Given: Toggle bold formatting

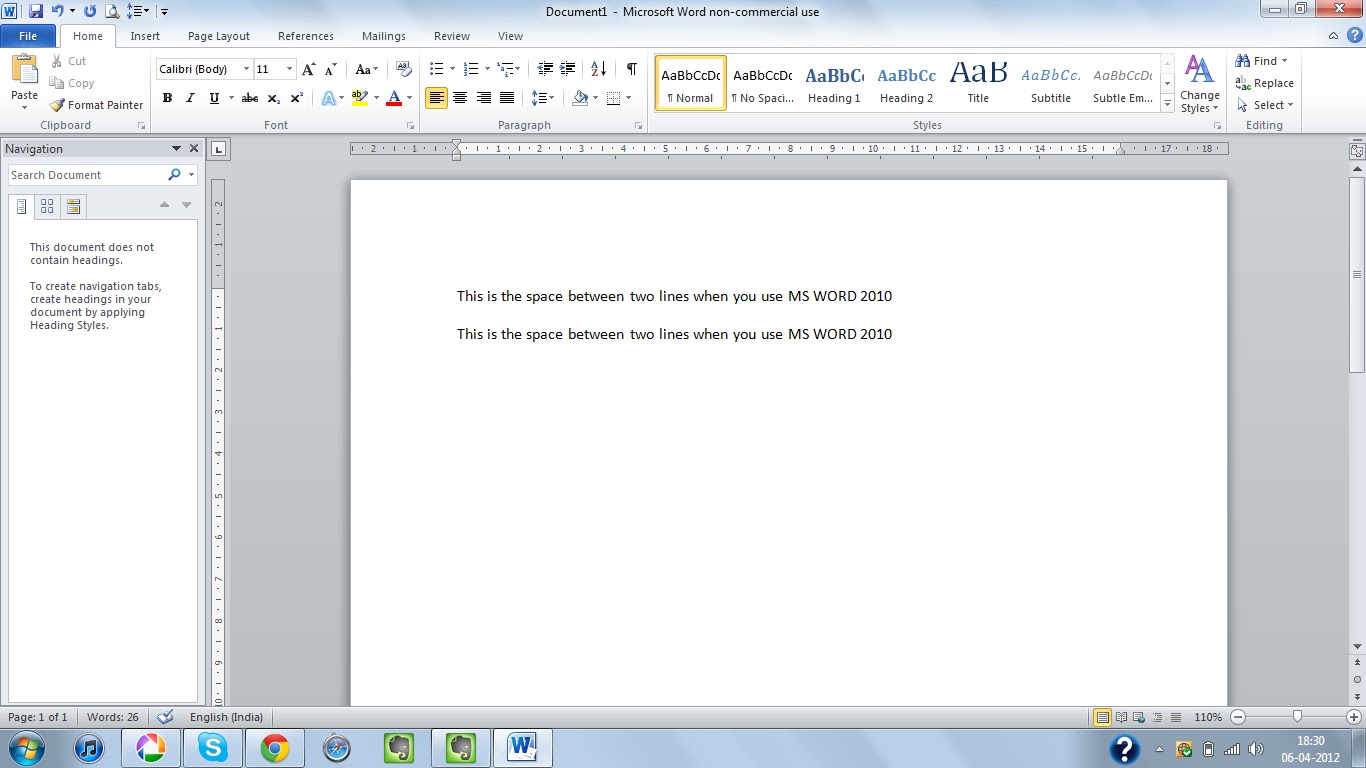Looking at the screenshot, I should point(167,98).
